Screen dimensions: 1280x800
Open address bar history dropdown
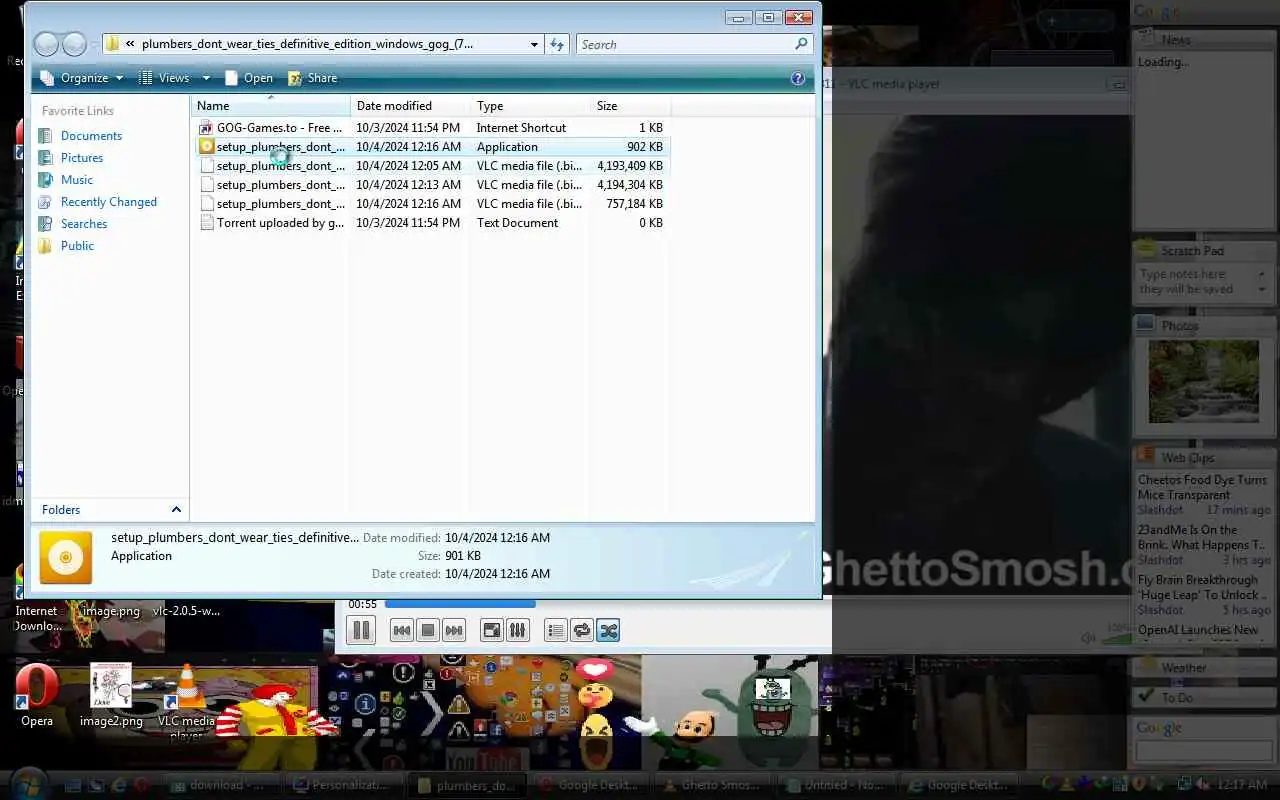click(x=534, y=44)
